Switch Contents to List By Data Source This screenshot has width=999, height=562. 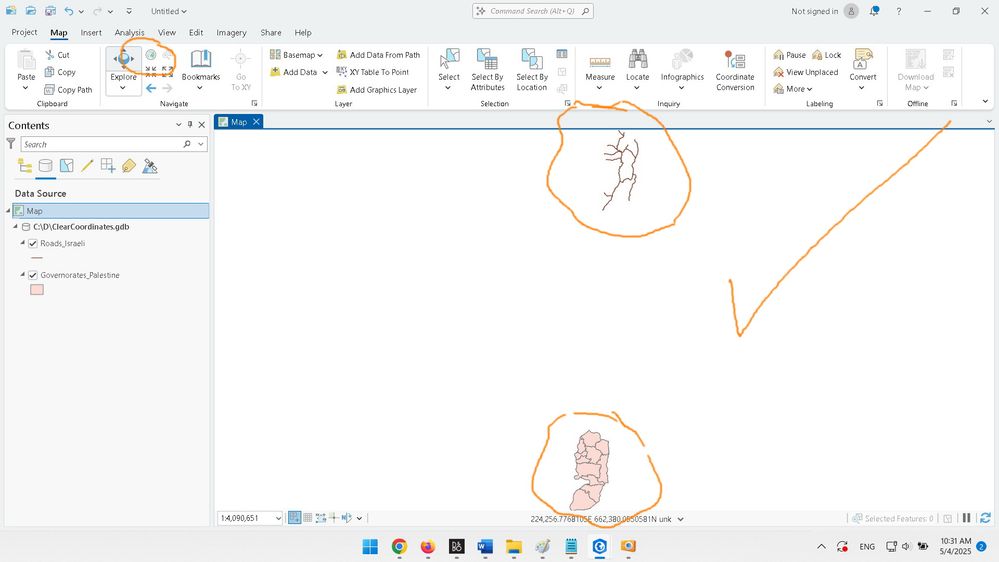click(45, 166)
